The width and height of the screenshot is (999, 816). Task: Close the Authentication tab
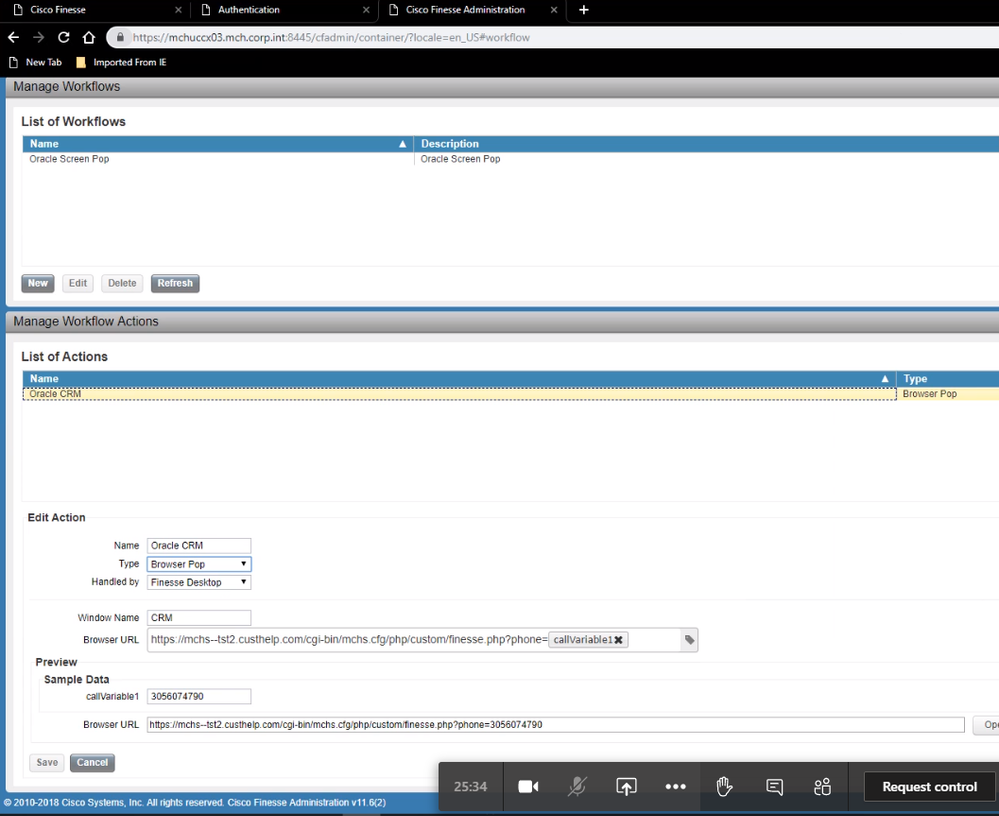click(366, 10)
